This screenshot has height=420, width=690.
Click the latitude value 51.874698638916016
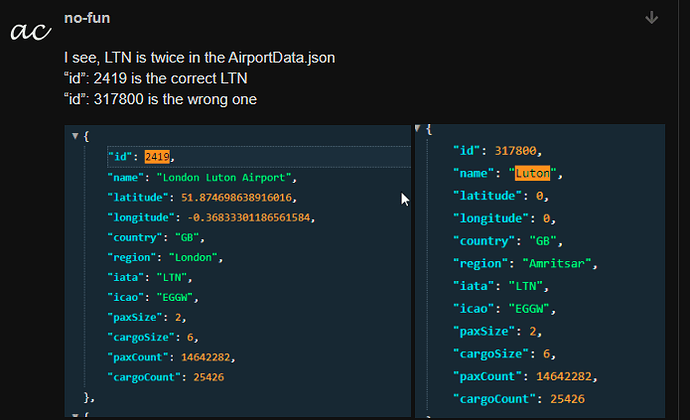(x=236, y=197)
